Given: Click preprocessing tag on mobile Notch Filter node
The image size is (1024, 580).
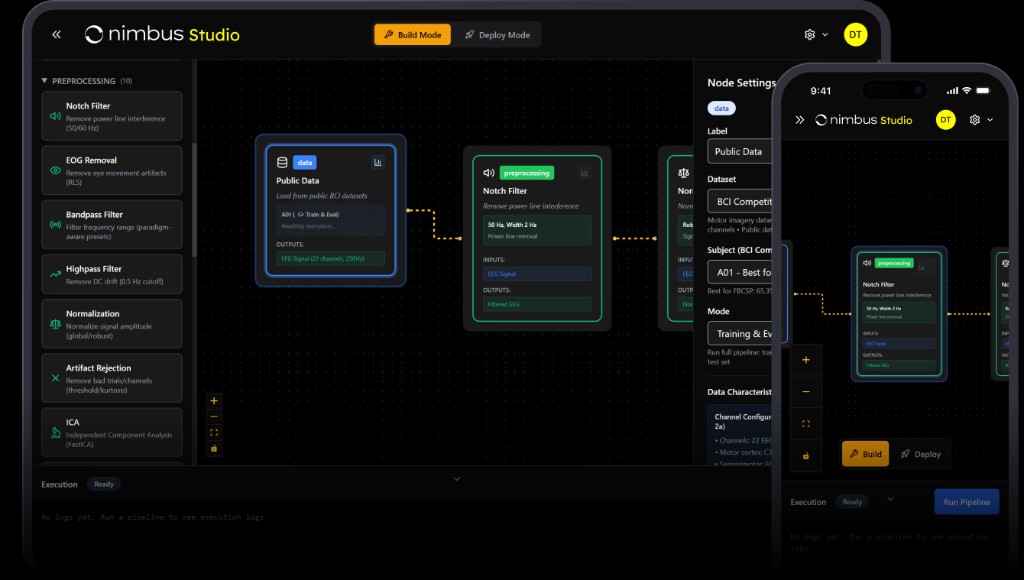Looking at the screenshot, I should 894,263.
